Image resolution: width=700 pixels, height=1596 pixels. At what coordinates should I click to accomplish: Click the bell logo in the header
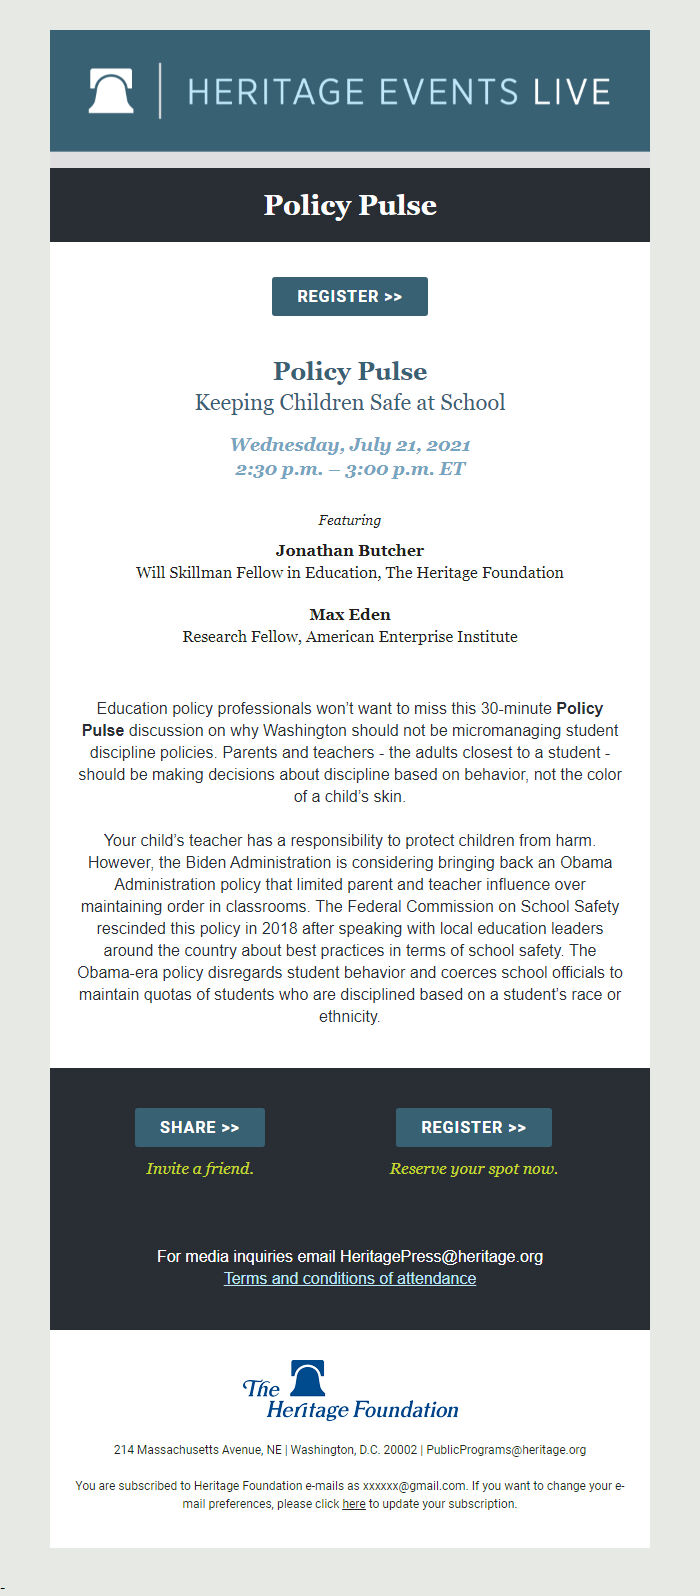click(x=111, y=91)
